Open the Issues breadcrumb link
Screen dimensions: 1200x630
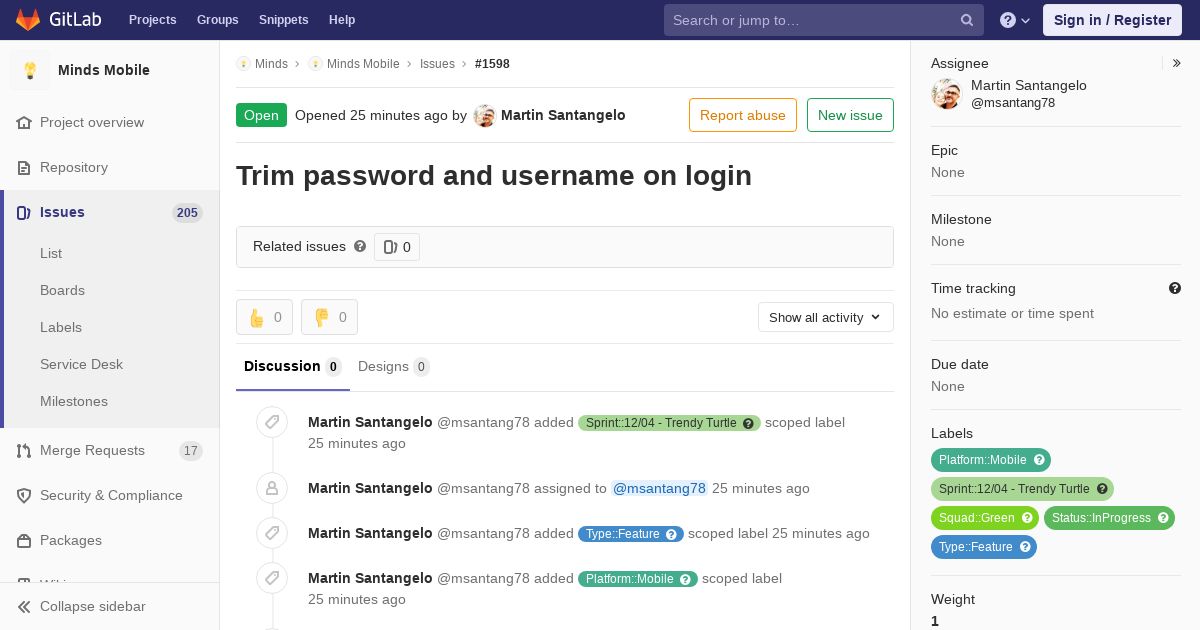click(x=437, y=64)
